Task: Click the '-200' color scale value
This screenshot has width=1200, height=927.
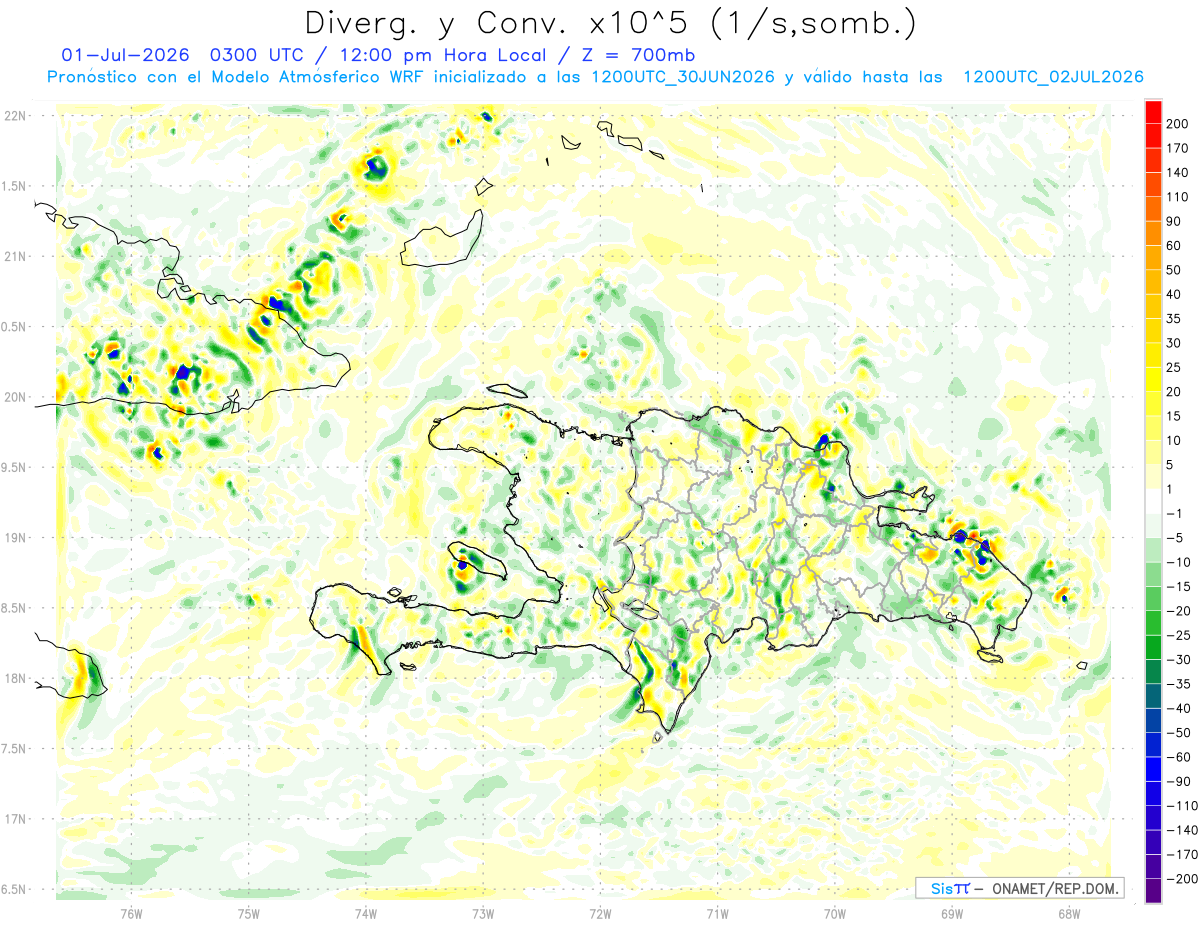Action: pyautogui.click(x=1183, y=878)
